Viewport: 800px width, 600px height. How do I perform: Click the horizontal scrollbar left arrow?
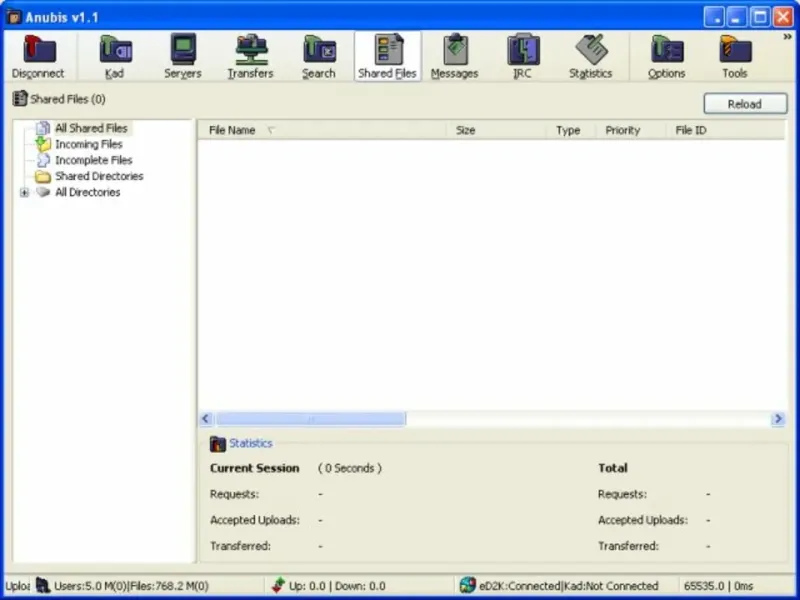tap(206, 419)
